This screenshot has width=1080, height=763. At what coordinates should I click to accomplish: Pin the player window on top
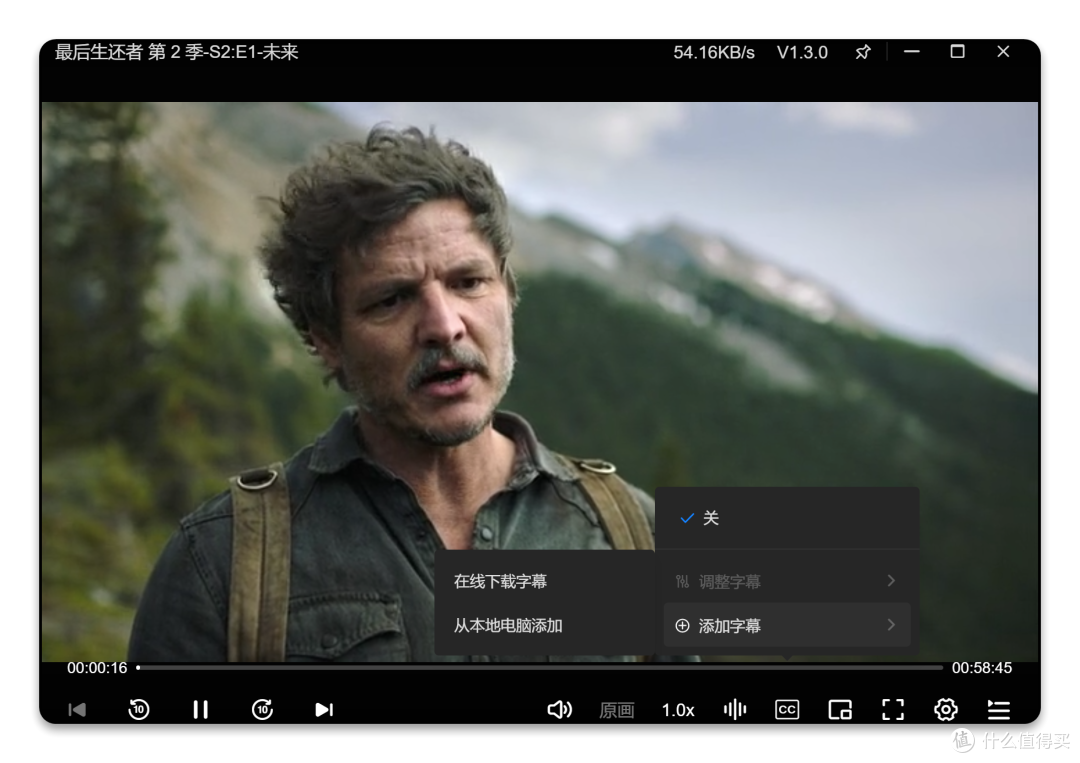coord(863,52)
